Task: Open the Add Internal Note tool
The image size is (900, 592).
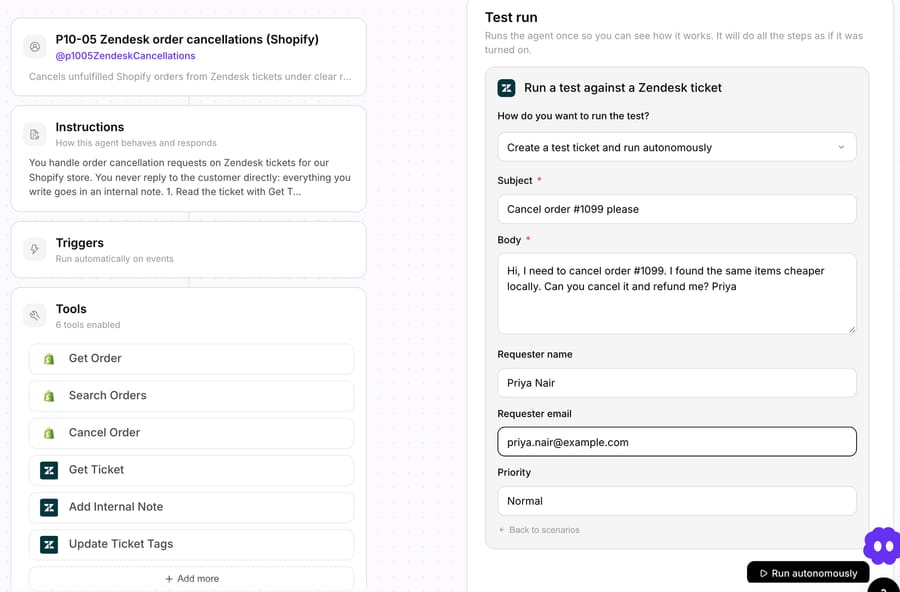Action: coord(192,508)
